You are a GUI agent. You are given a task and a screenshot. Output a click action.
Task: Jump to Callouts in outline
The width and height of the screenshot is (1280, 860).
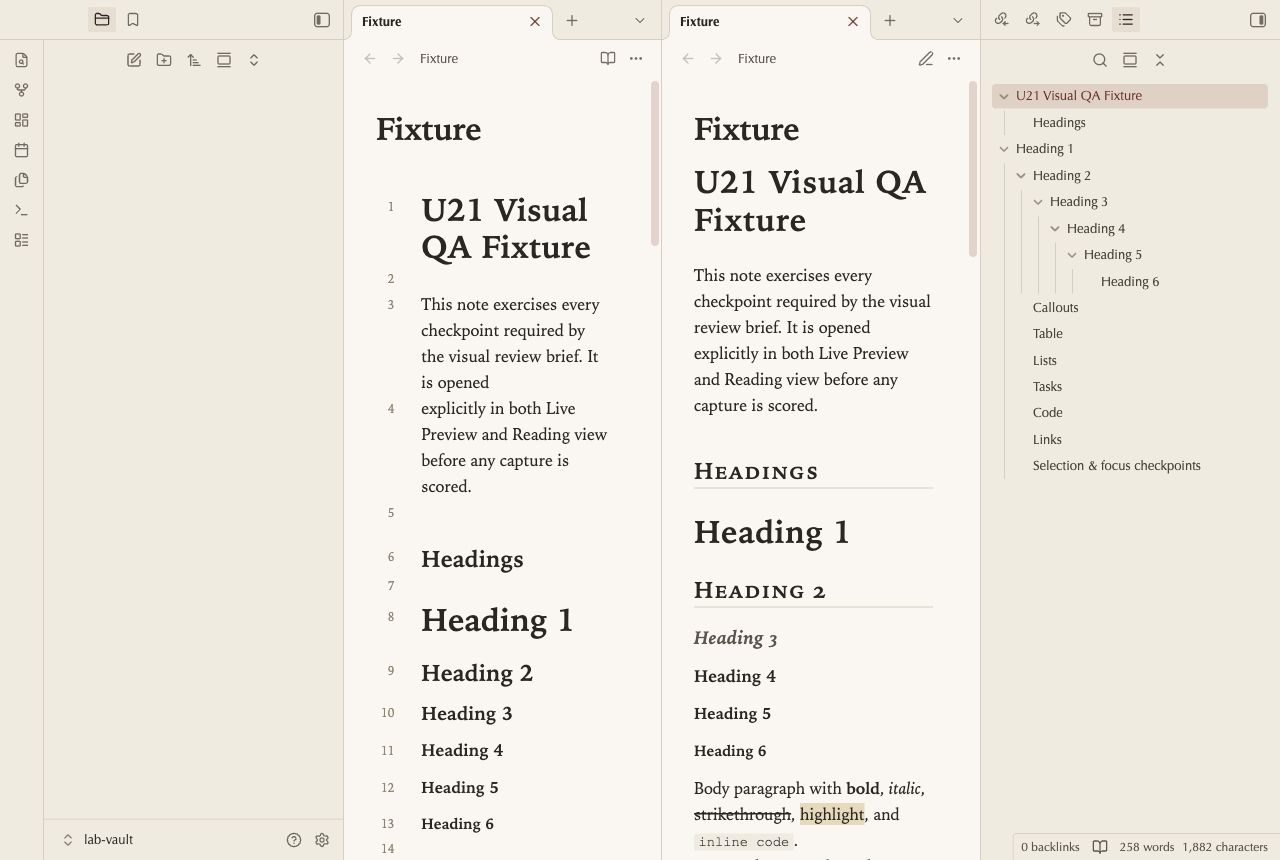point(1055,307)
